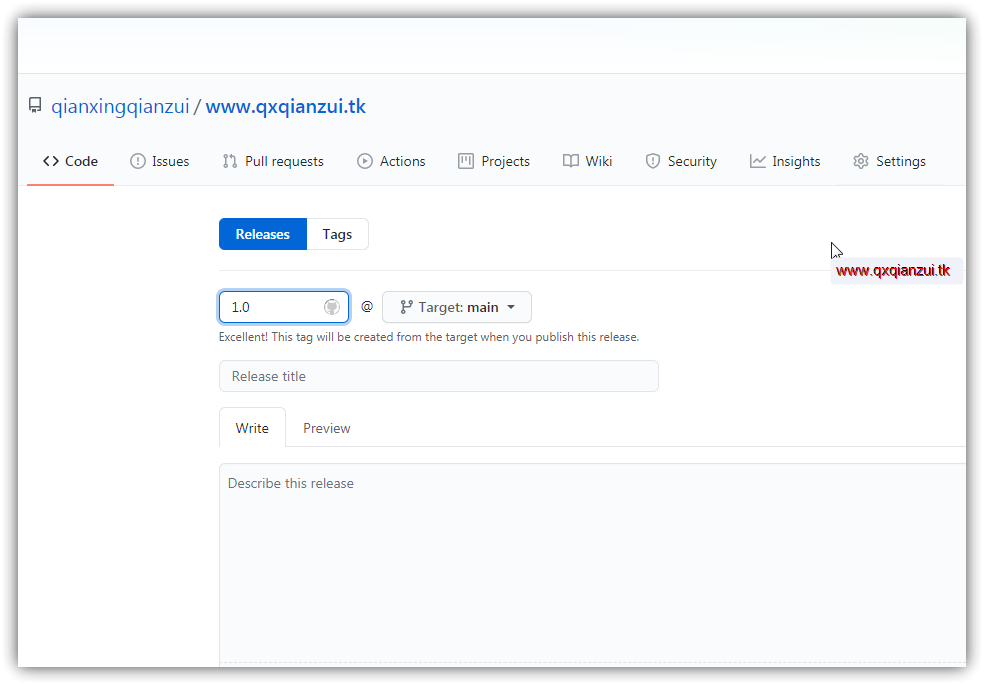Viewport: 984px width, 685px height.
Task: Select the Code tab icon
Action: click(52, 161)
